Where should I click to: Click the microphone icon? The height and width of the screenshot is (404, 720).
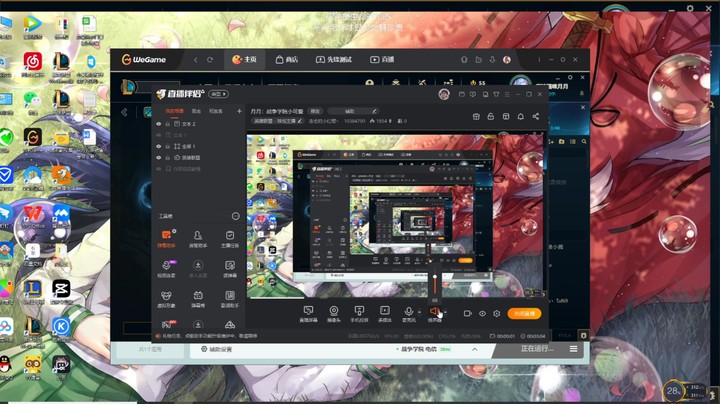point(408,311)
